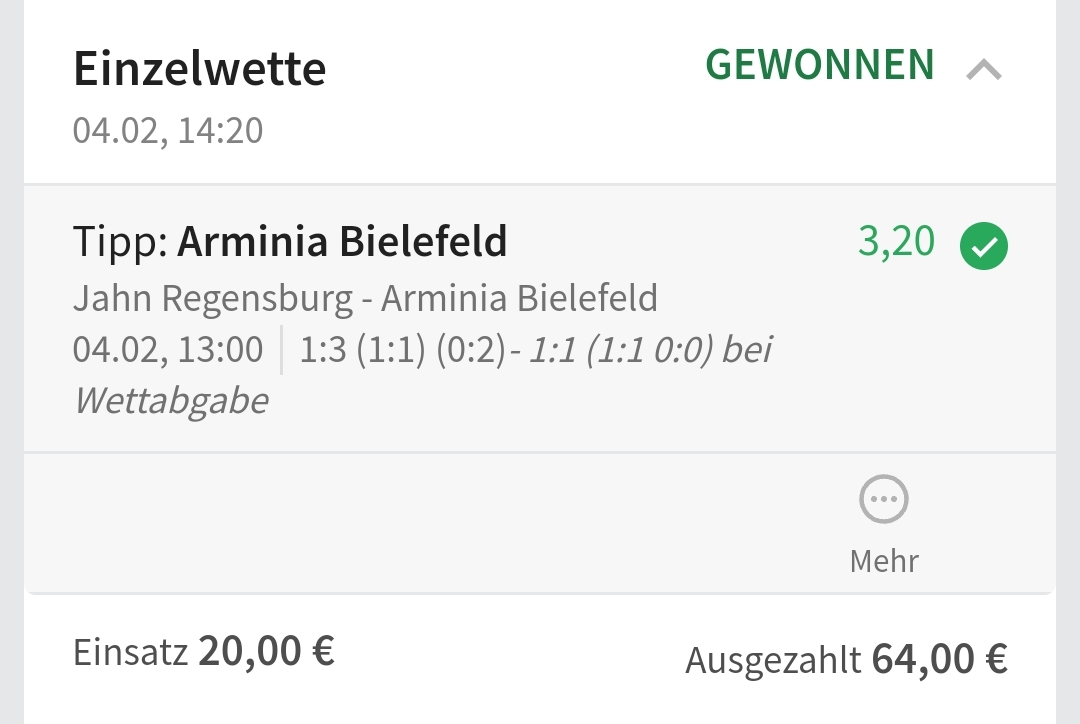
Task: Click final score "1:3 (1:1) (0:2)"
Action: coord(402,350)
